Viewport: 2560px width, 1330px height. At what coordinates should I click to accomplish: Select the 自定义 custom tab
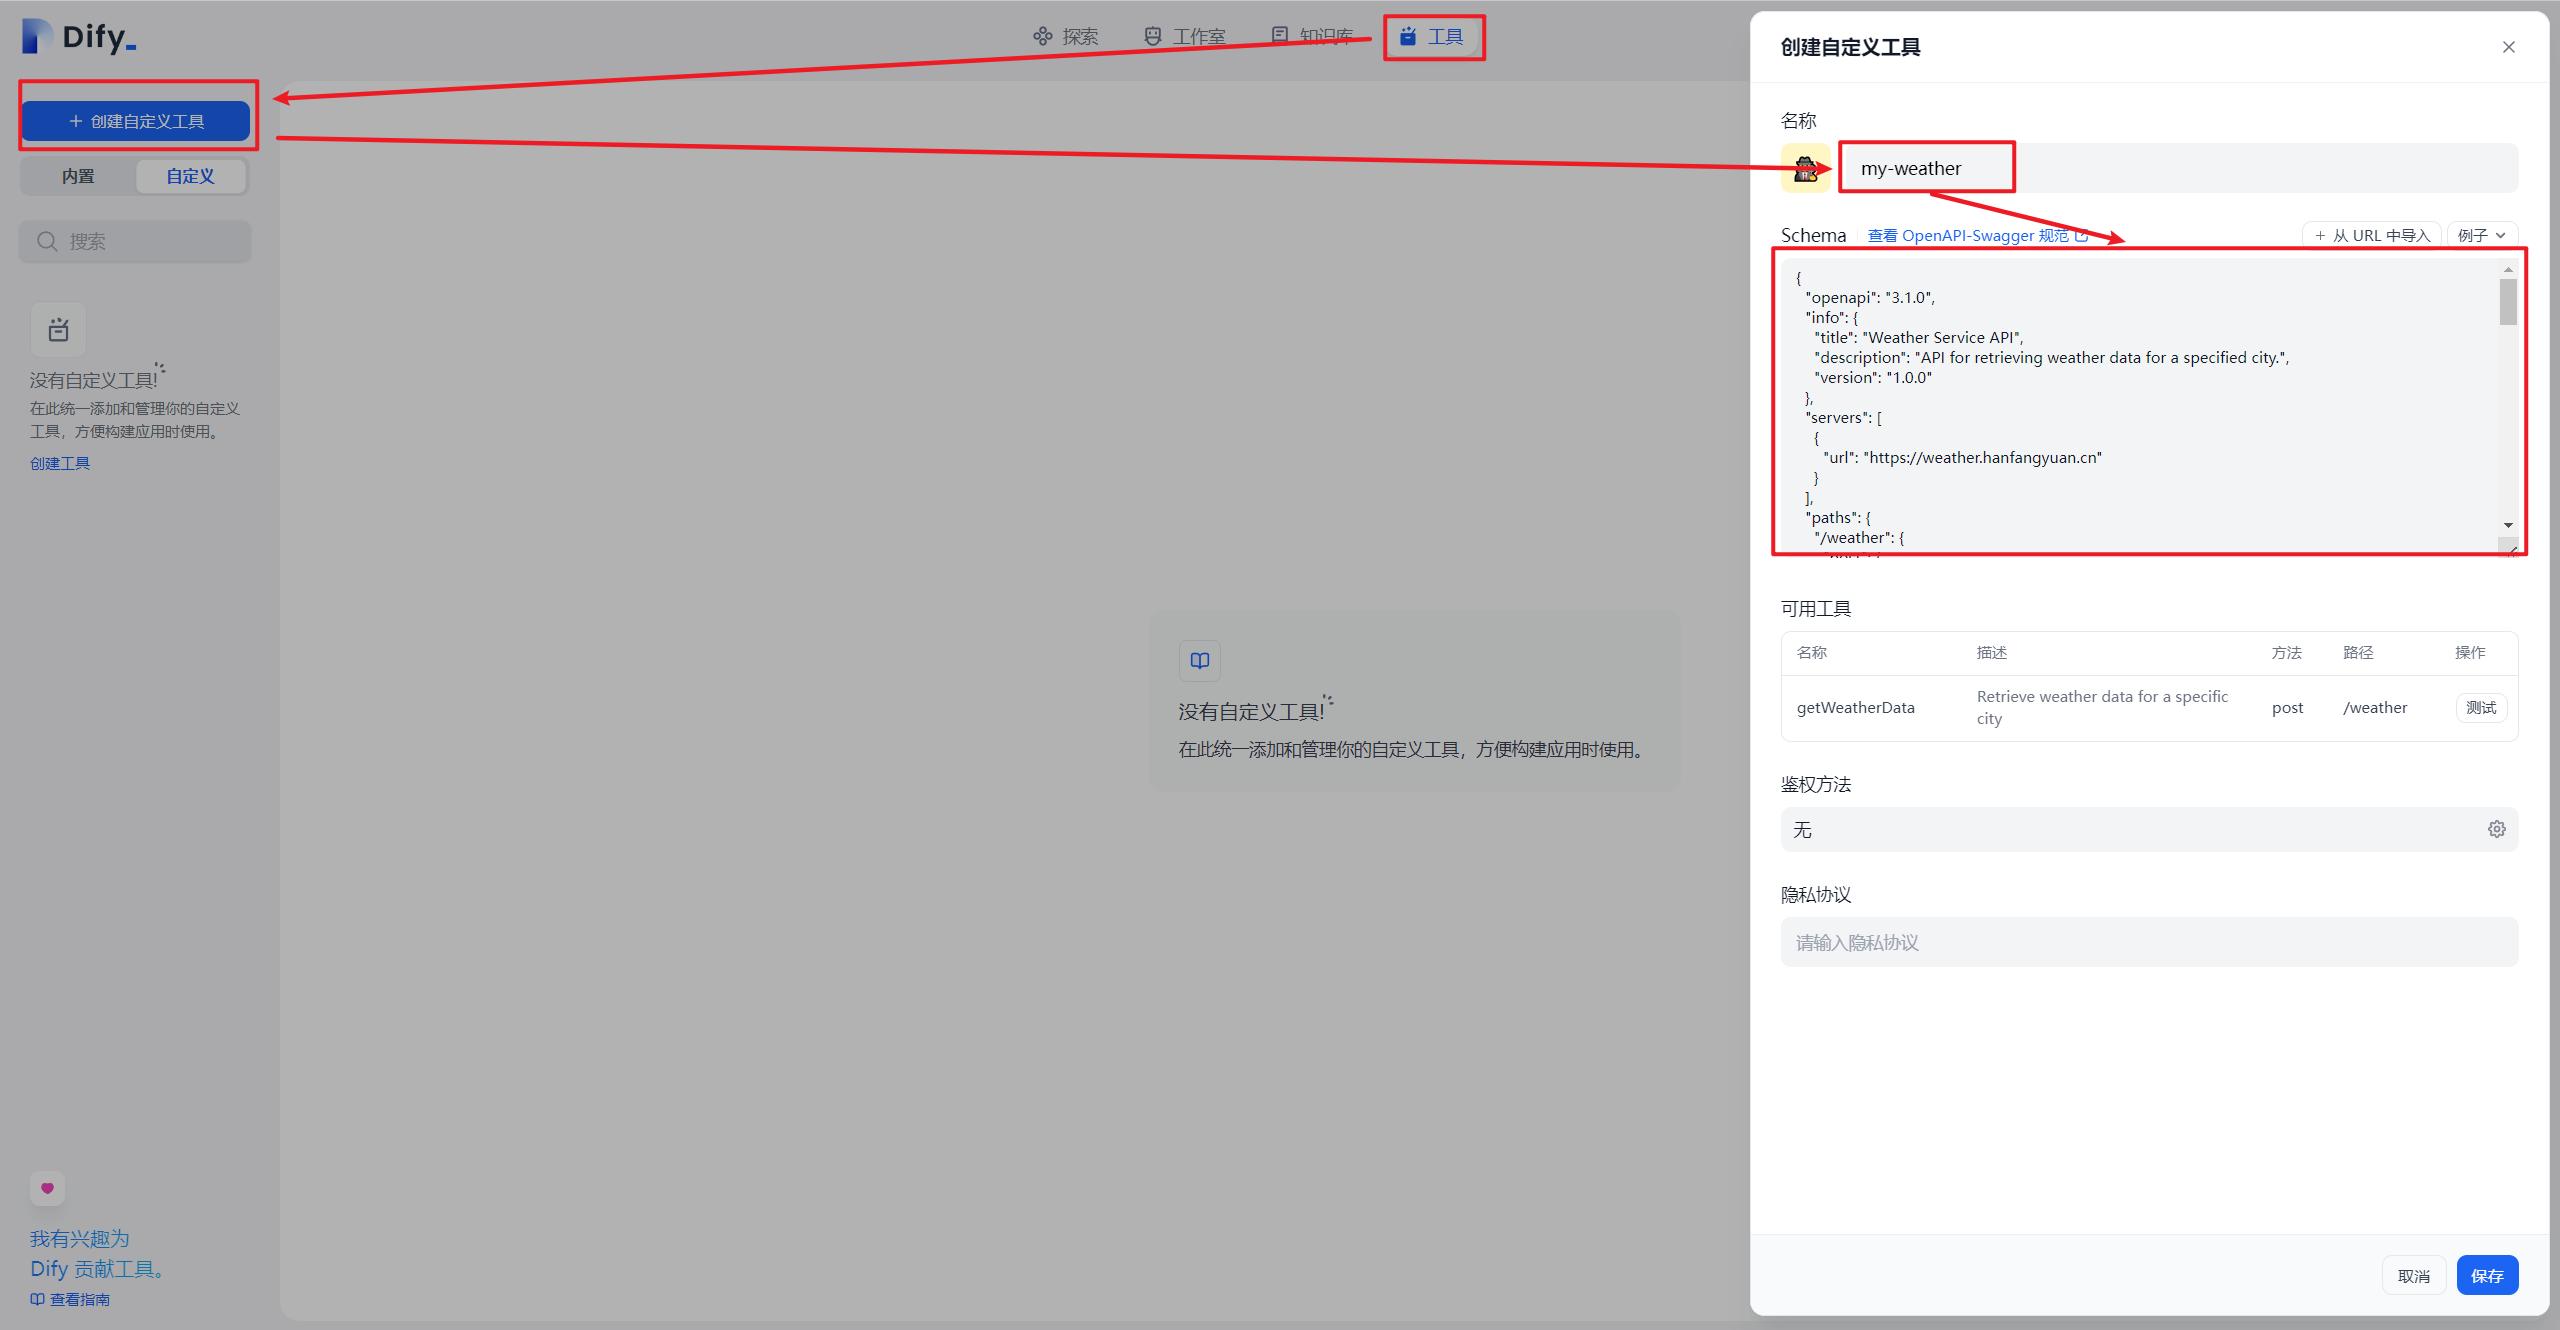coord(190,176)
